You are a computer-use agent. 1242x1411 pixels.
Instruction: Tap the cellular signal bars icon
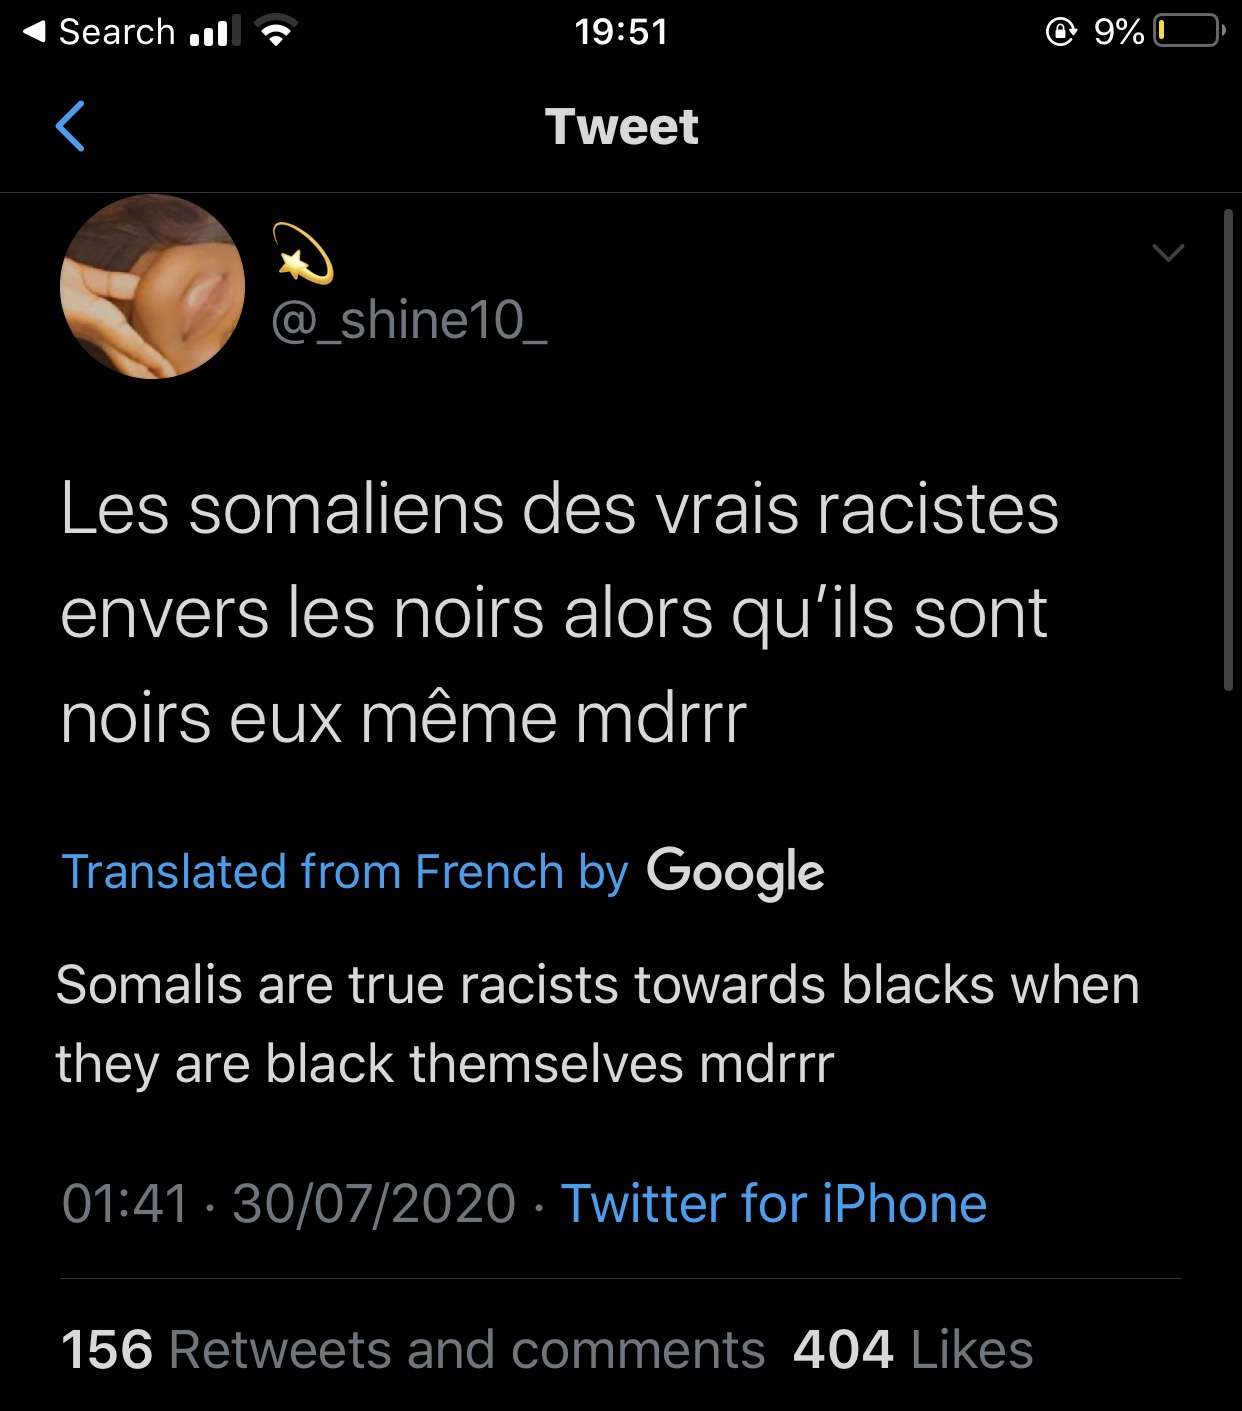click(214, 32)
